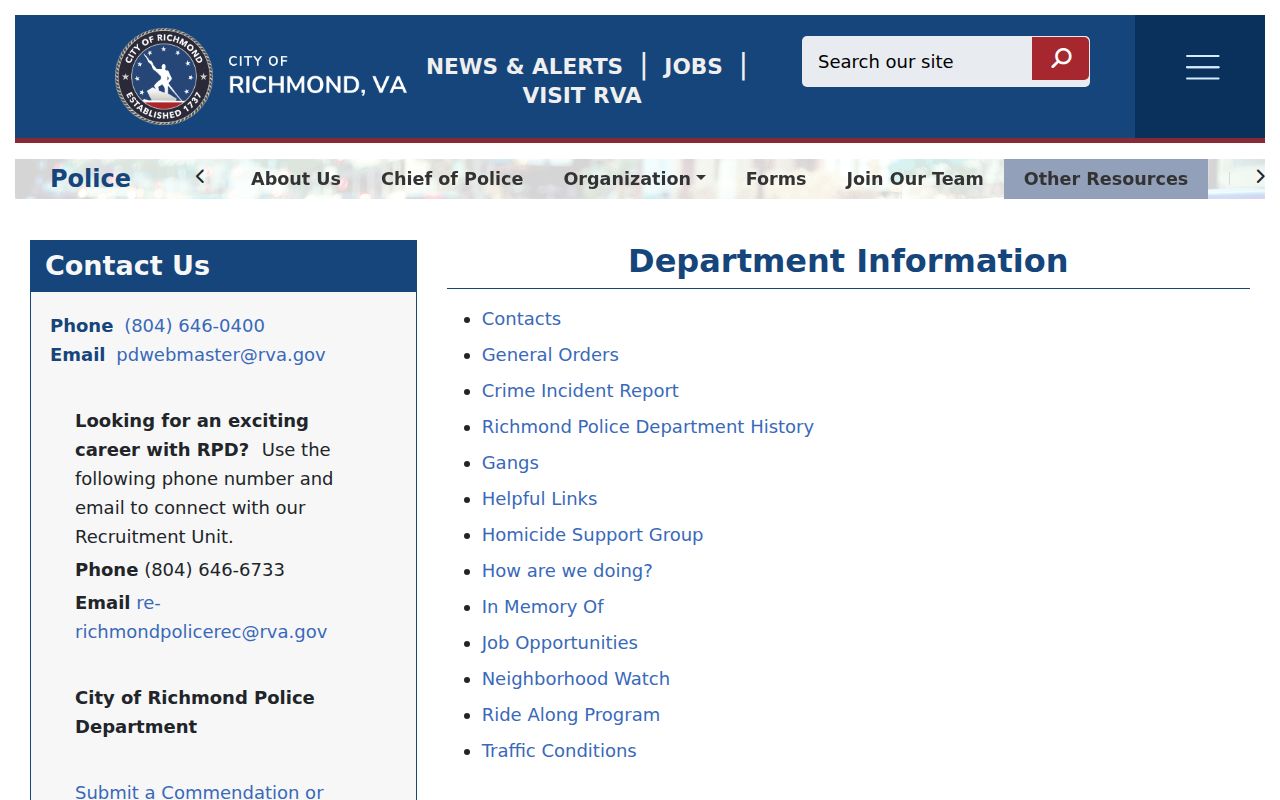Open the About Us tab

pyautogui.click(x=296, y=179)
